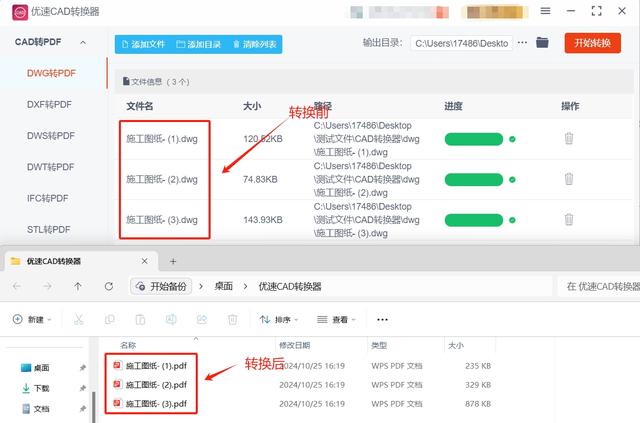Click the 添加目录 button
The height and width of the screenshot is (423, 640).
click(x=199, y=44)
